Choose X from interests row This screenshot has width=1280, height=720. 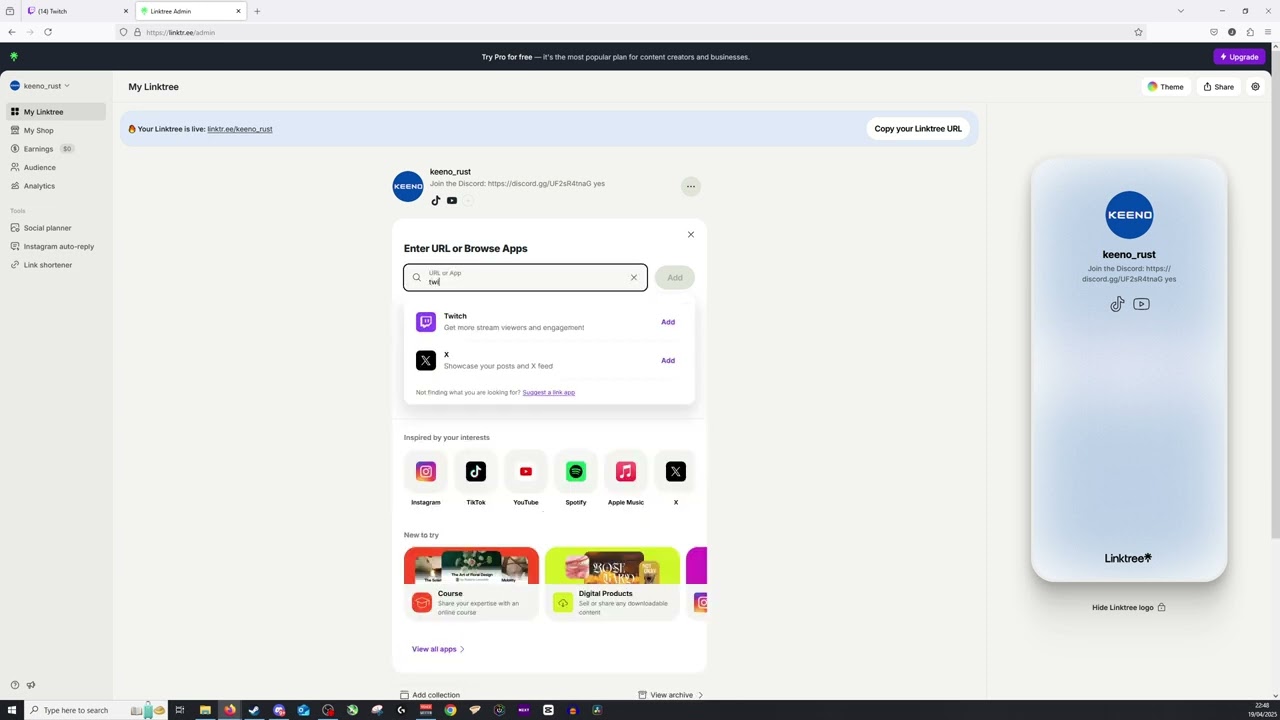pos(676,479)
